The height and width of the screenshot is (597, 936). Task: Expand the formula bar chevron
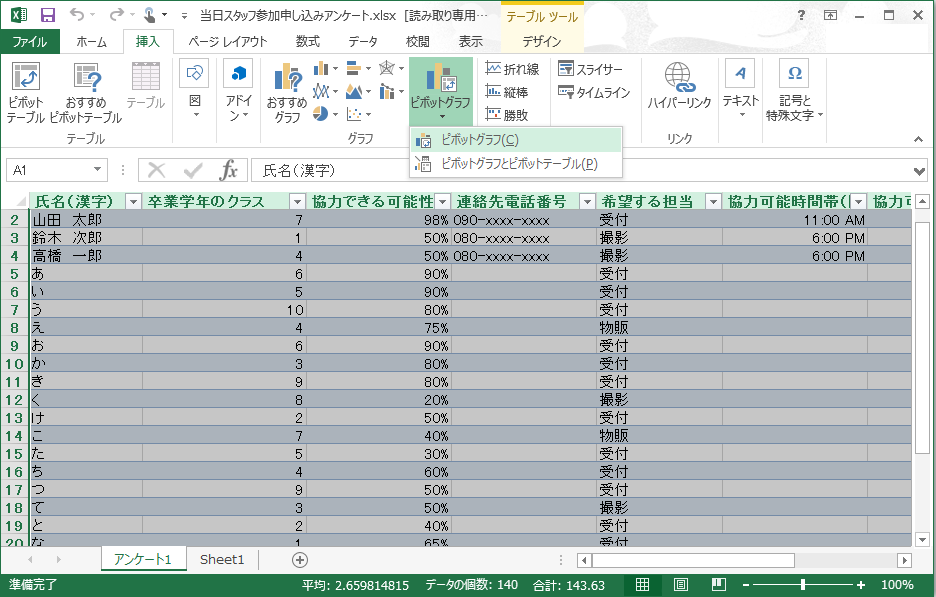919,171
